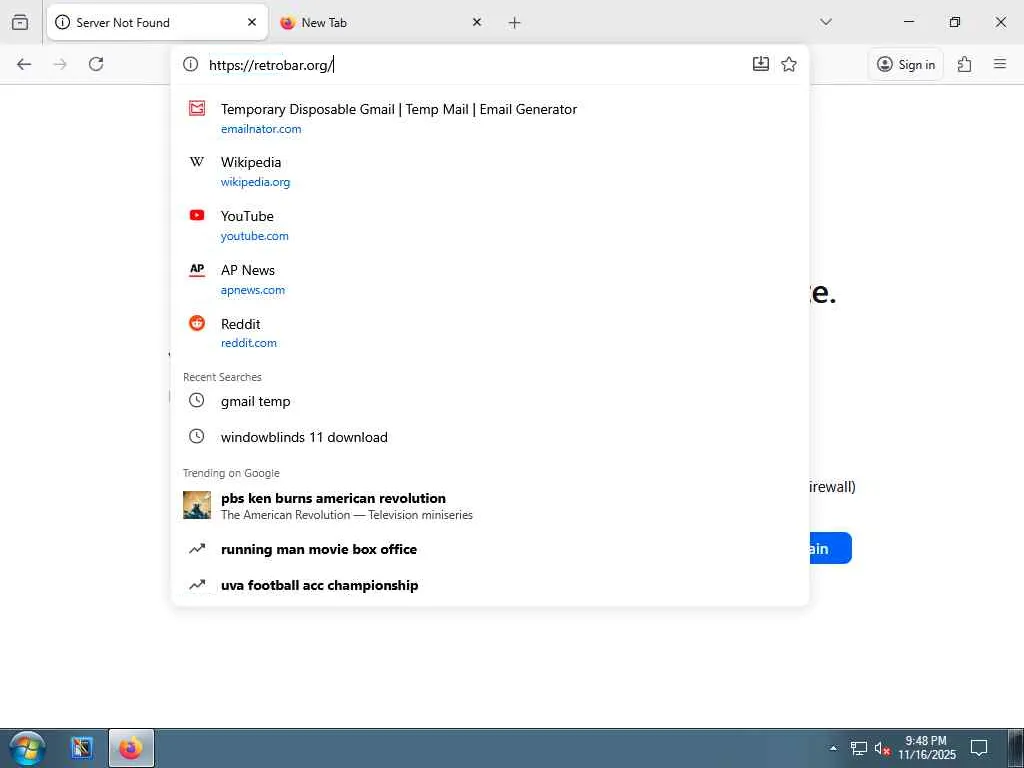The width and height of the screenshot is (1024, 768).
Task: Click the Wikipedia W favicon
Action: [x=197, y=162]
